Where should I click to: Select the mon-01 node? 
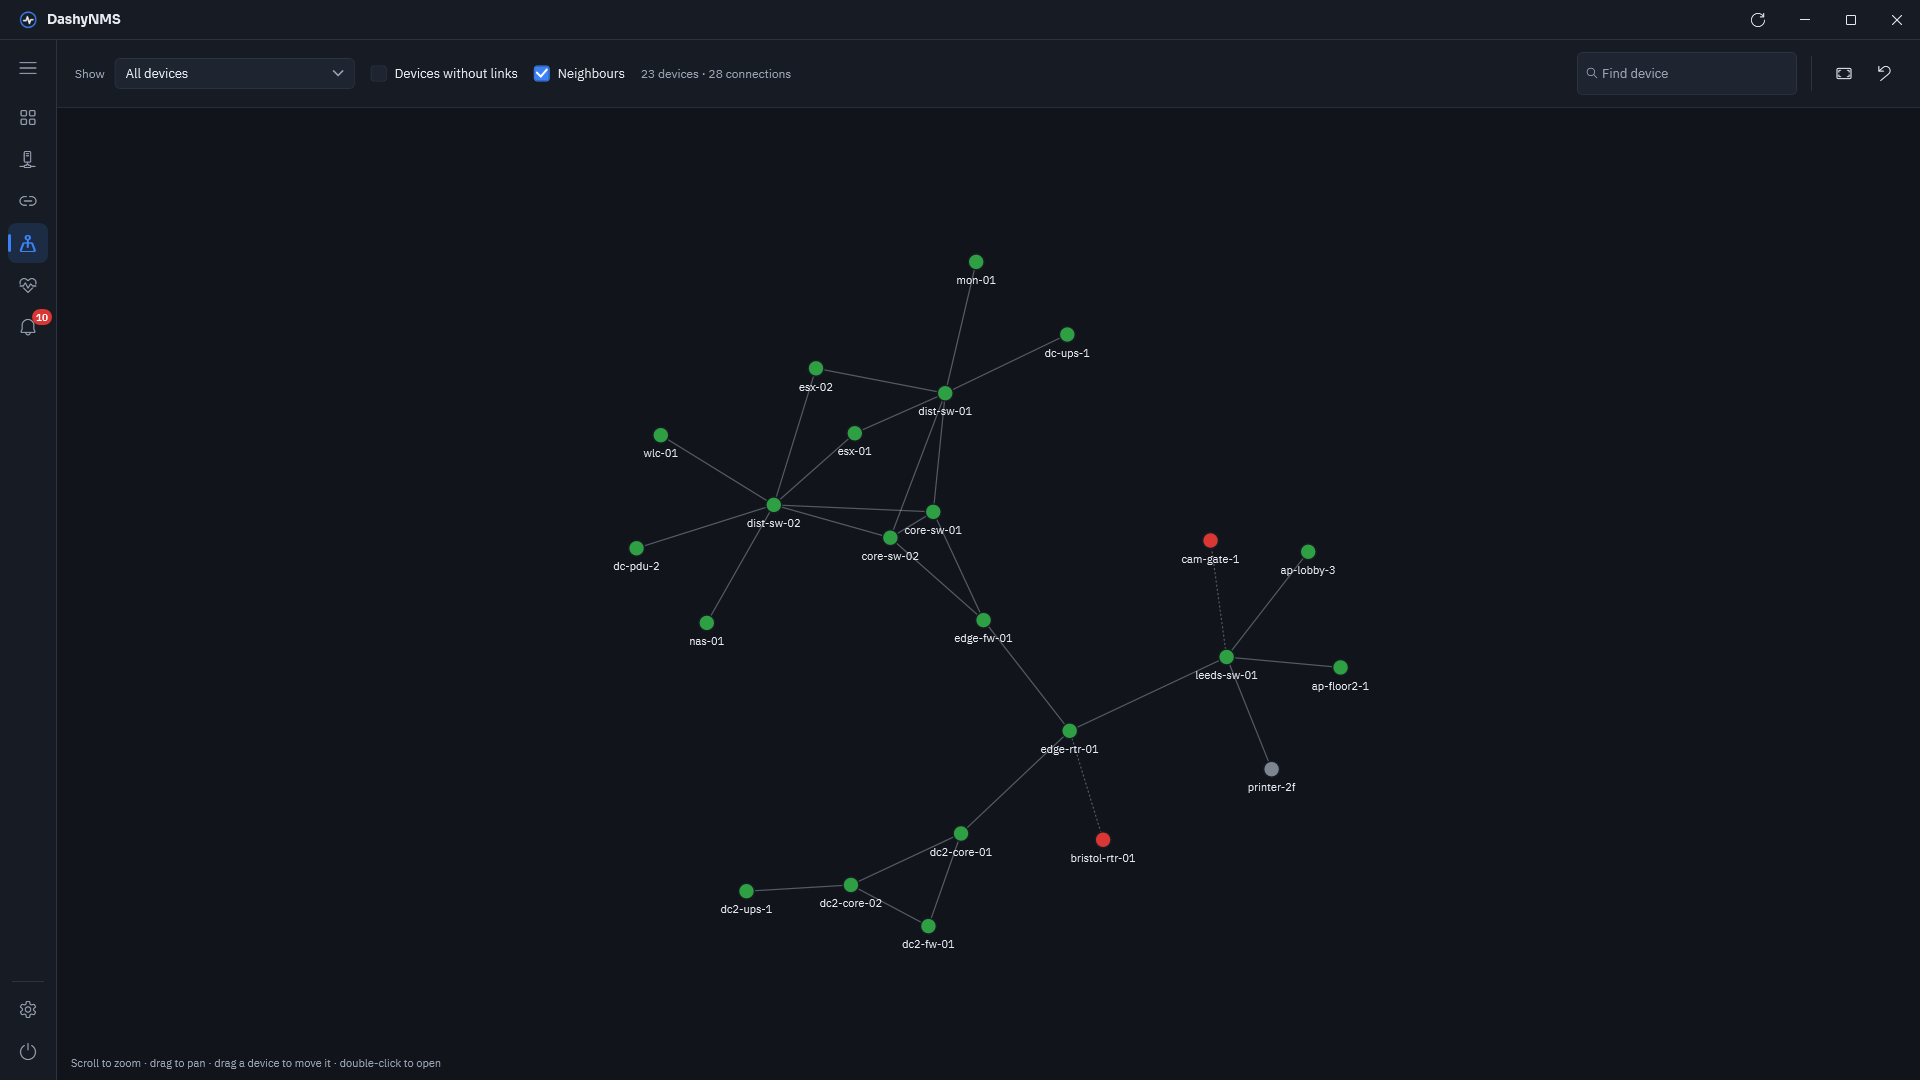pyautogui.click(x=976, y=262)
